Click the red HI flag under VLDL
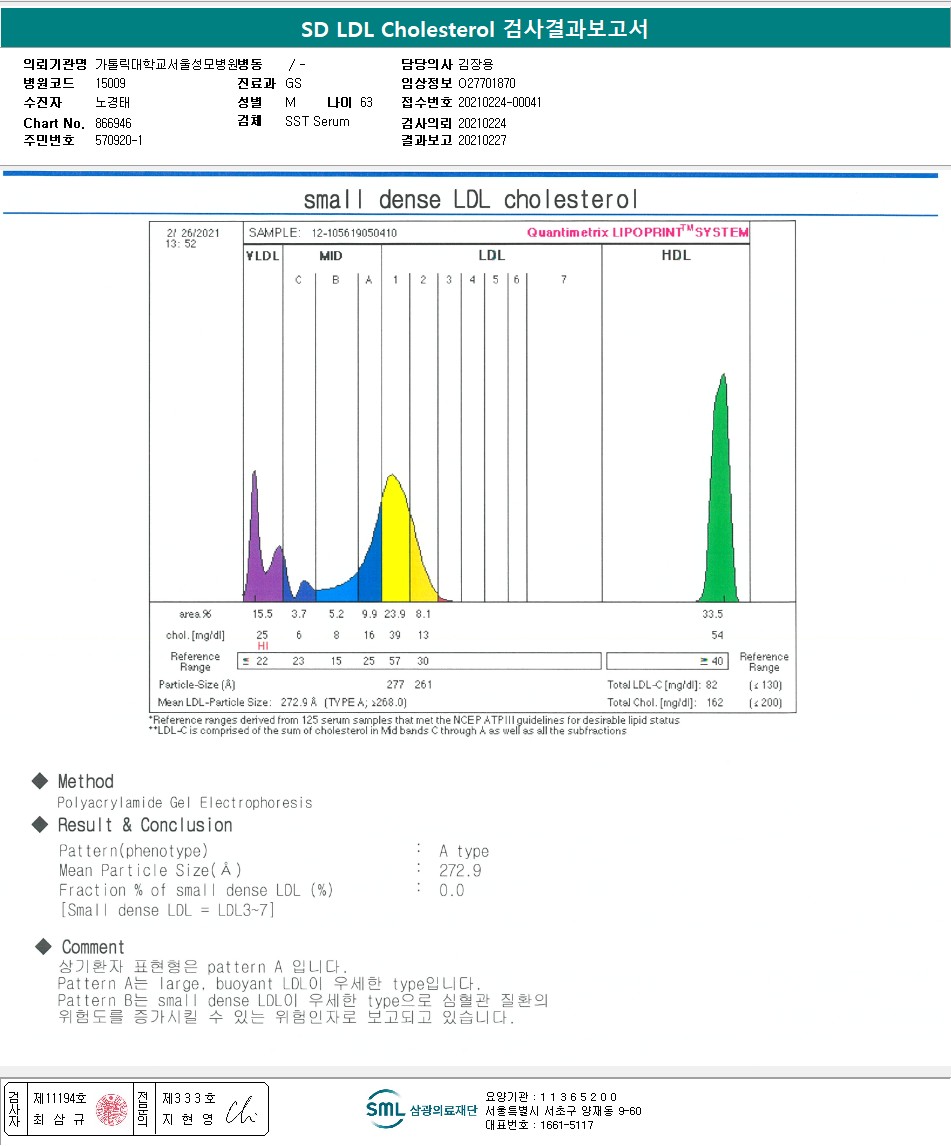Screen dimensions: 951x1146 point(263,646)
